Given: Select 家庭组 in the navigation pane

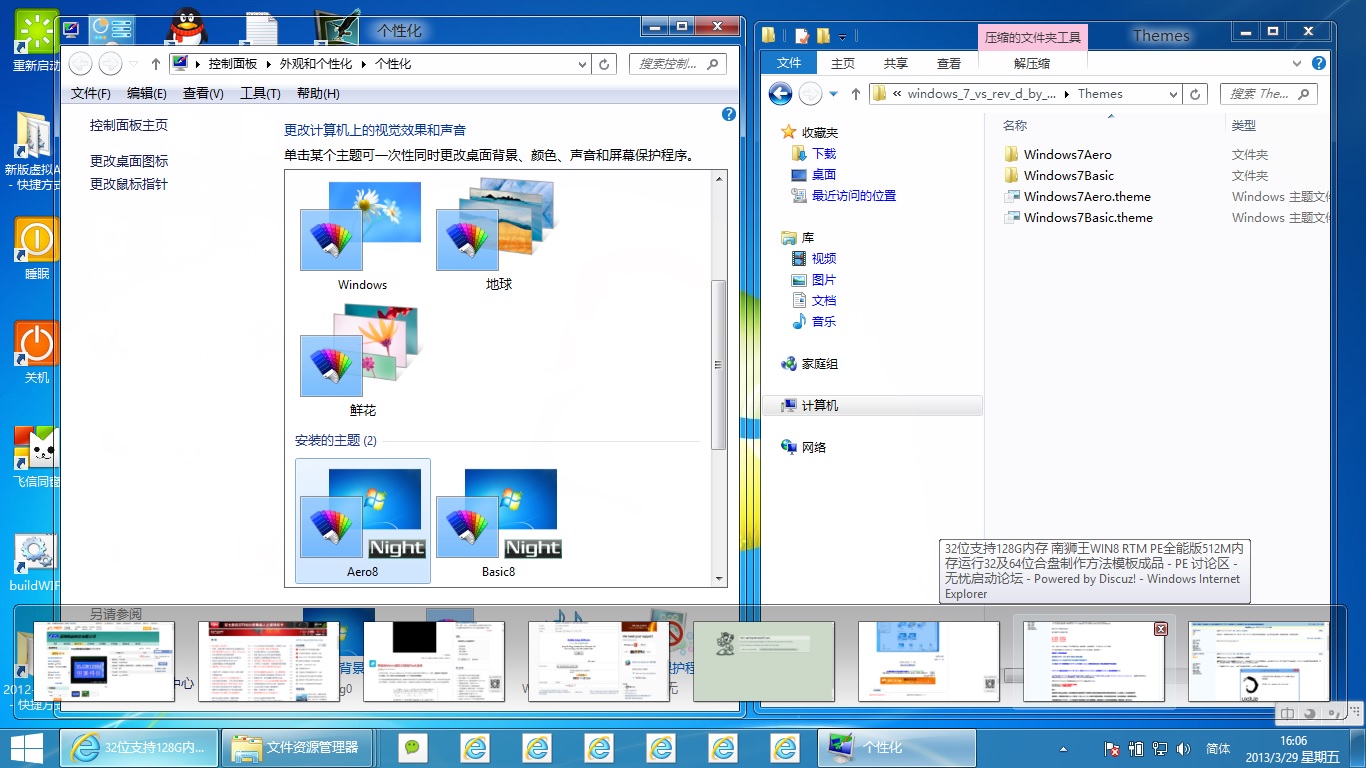Looking at the screenshot, I should coord(810,365).
